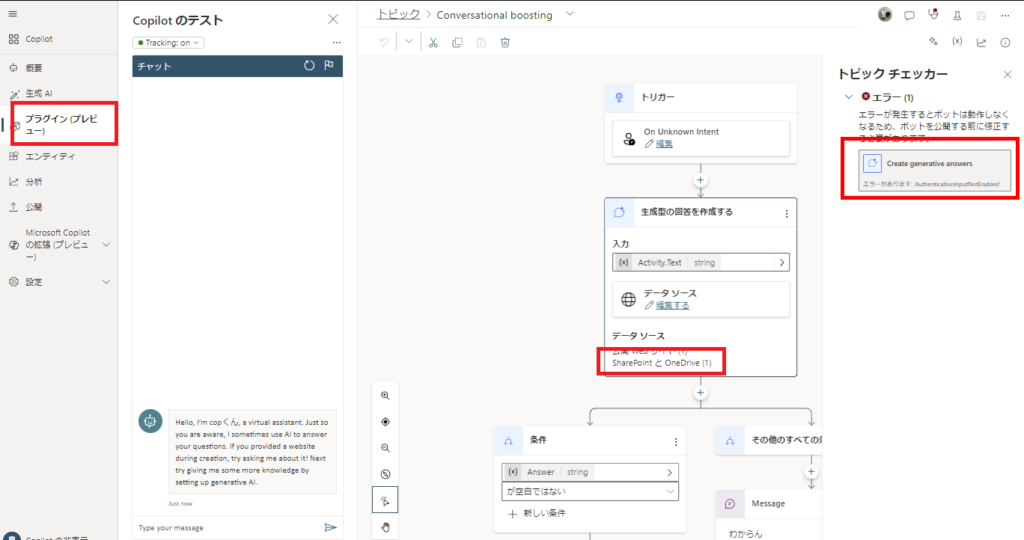
Task: Cut the selected node
Action: click(x=433, y=42)
